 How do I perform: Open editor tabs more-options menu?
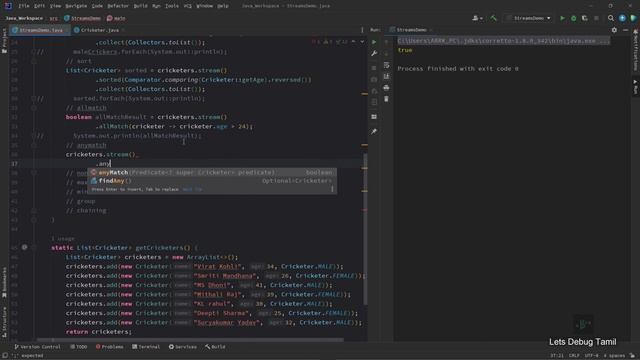(362, 30)
